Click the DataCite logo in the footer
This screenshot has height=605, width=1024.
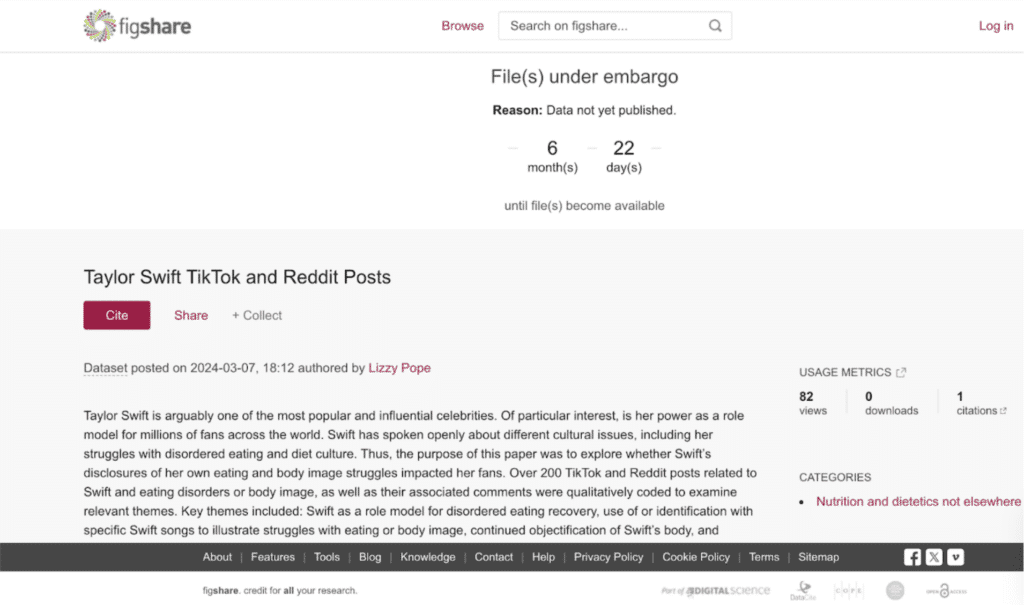click(x=802, y=591)
